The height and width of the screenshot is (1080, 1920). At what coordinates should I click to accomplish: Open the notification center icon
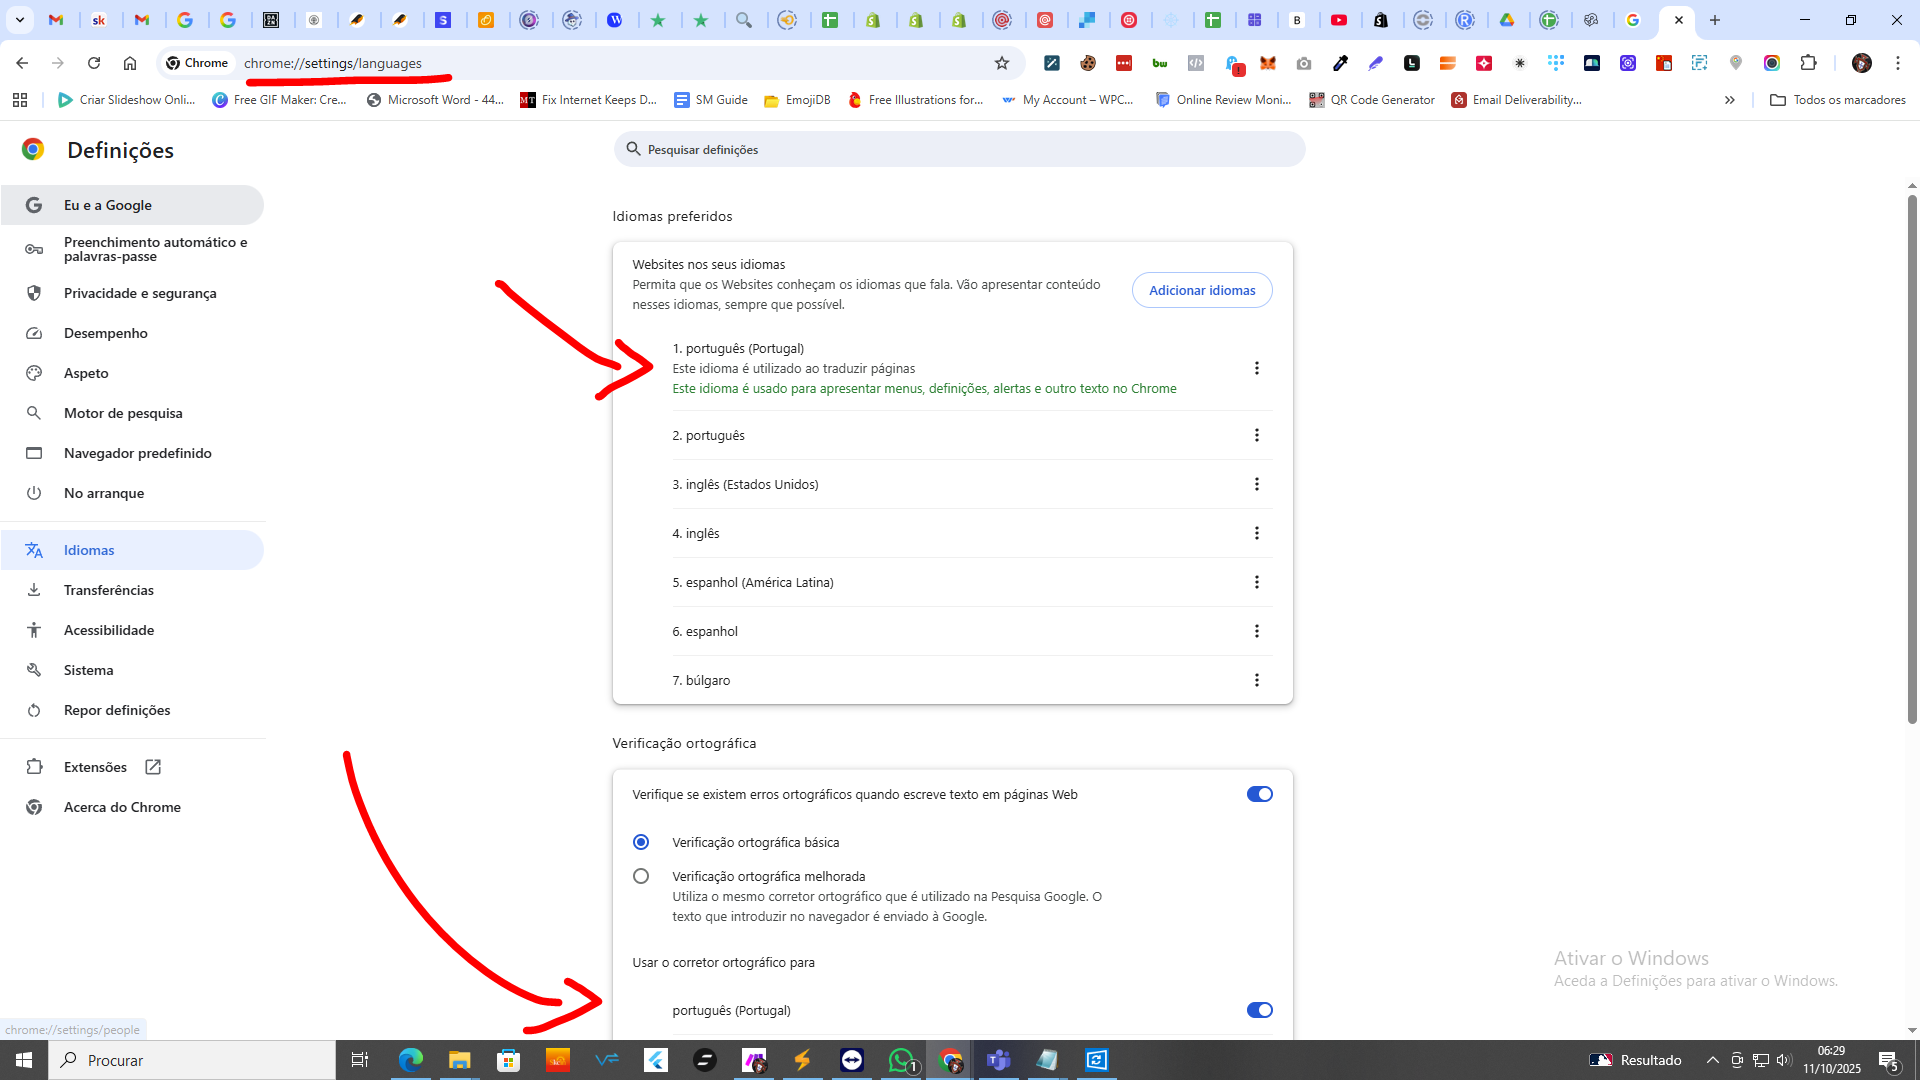pos(1888,1060)
